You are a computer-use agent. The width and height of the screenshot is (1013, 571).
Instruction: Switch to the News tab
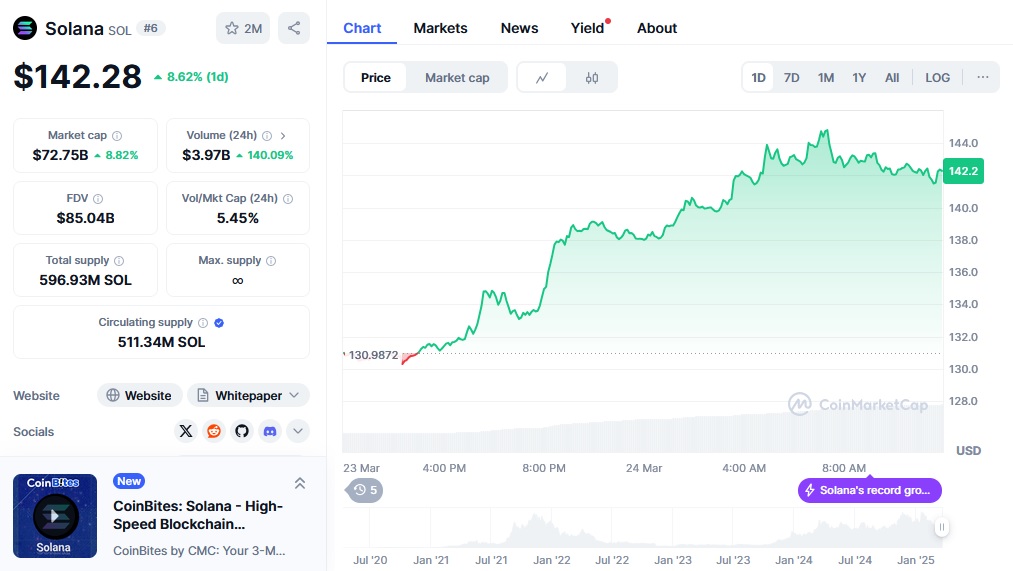coord(519,28)
